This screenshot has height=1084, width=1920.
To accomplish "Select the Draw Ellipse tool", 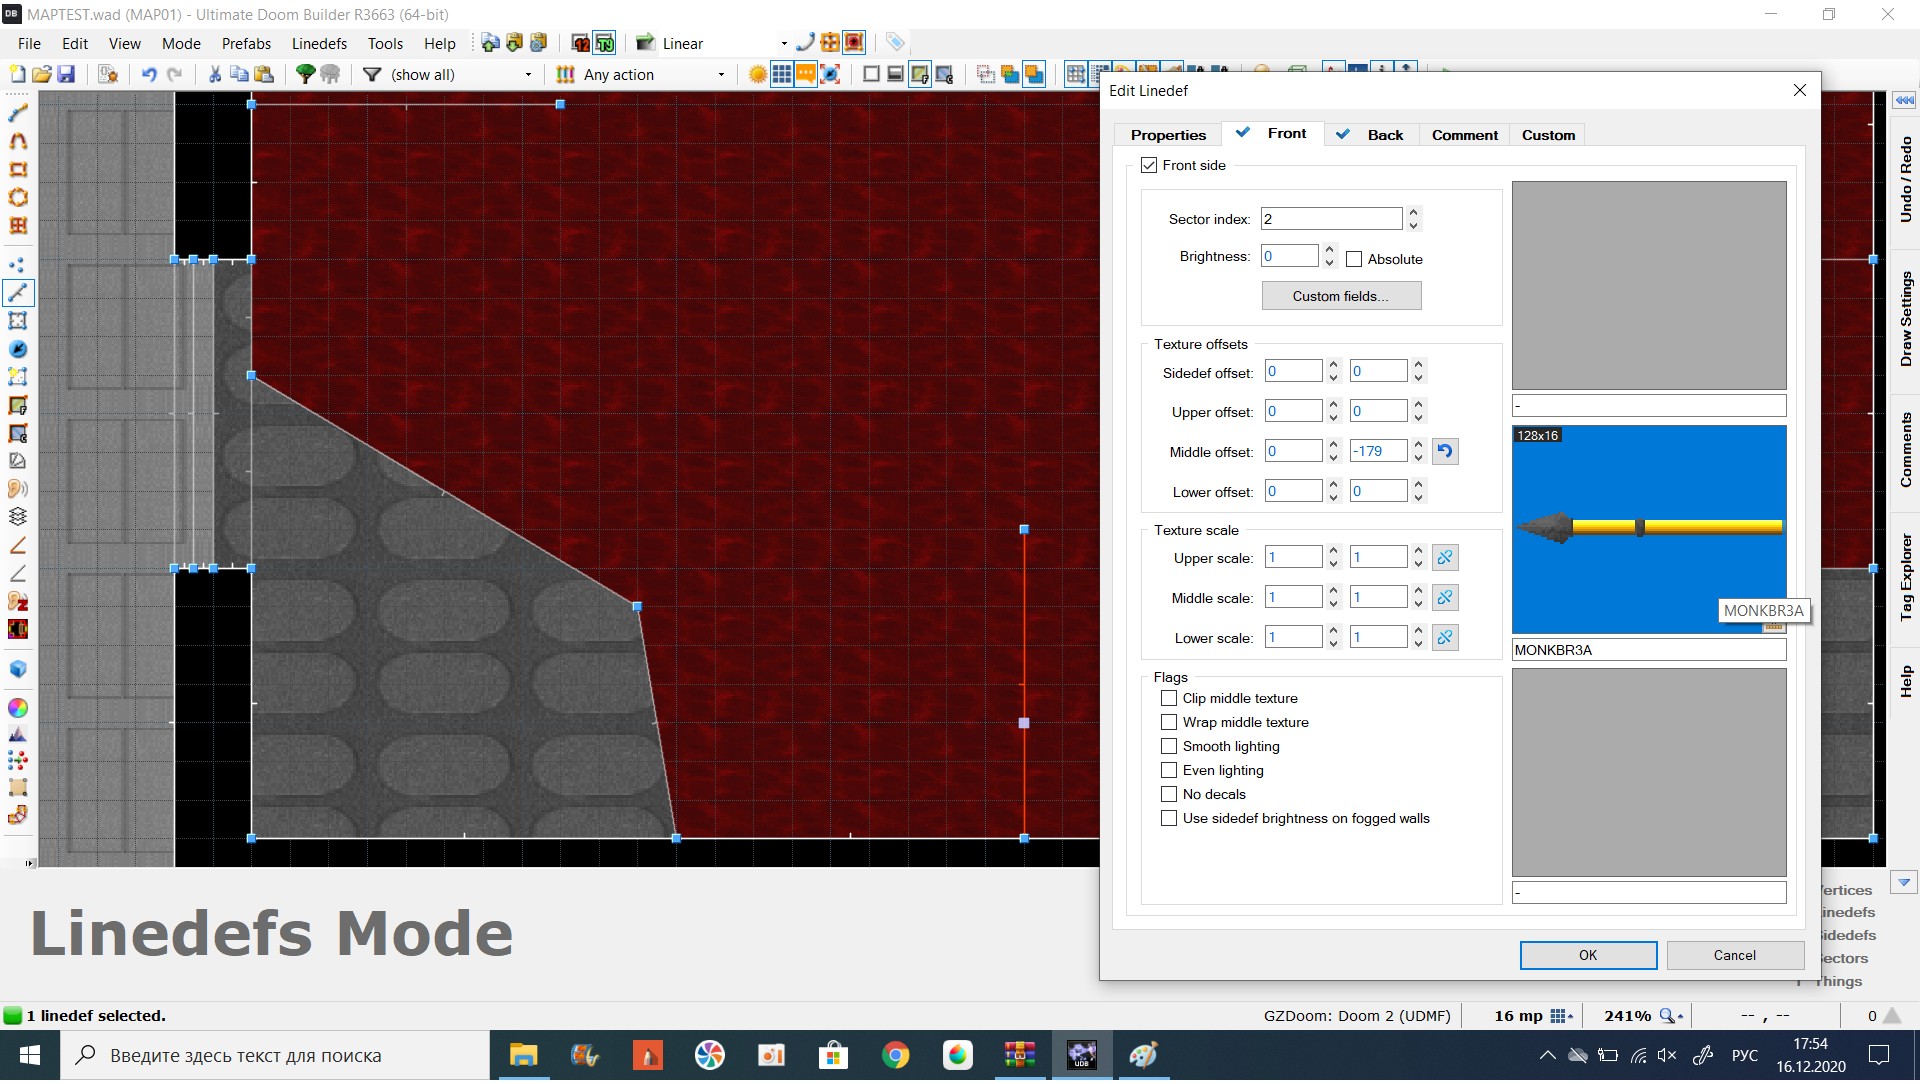I will 18,198.
